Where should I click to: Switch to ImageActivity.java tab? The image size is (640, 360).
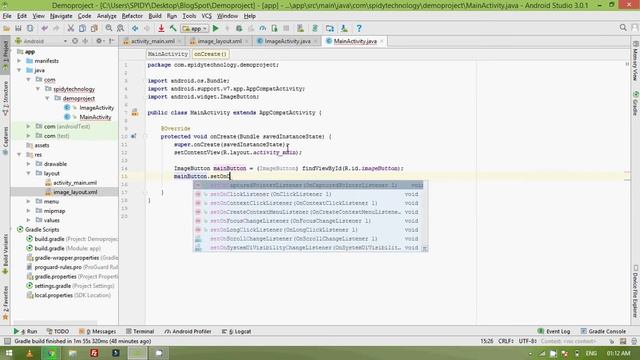[287, 41]
